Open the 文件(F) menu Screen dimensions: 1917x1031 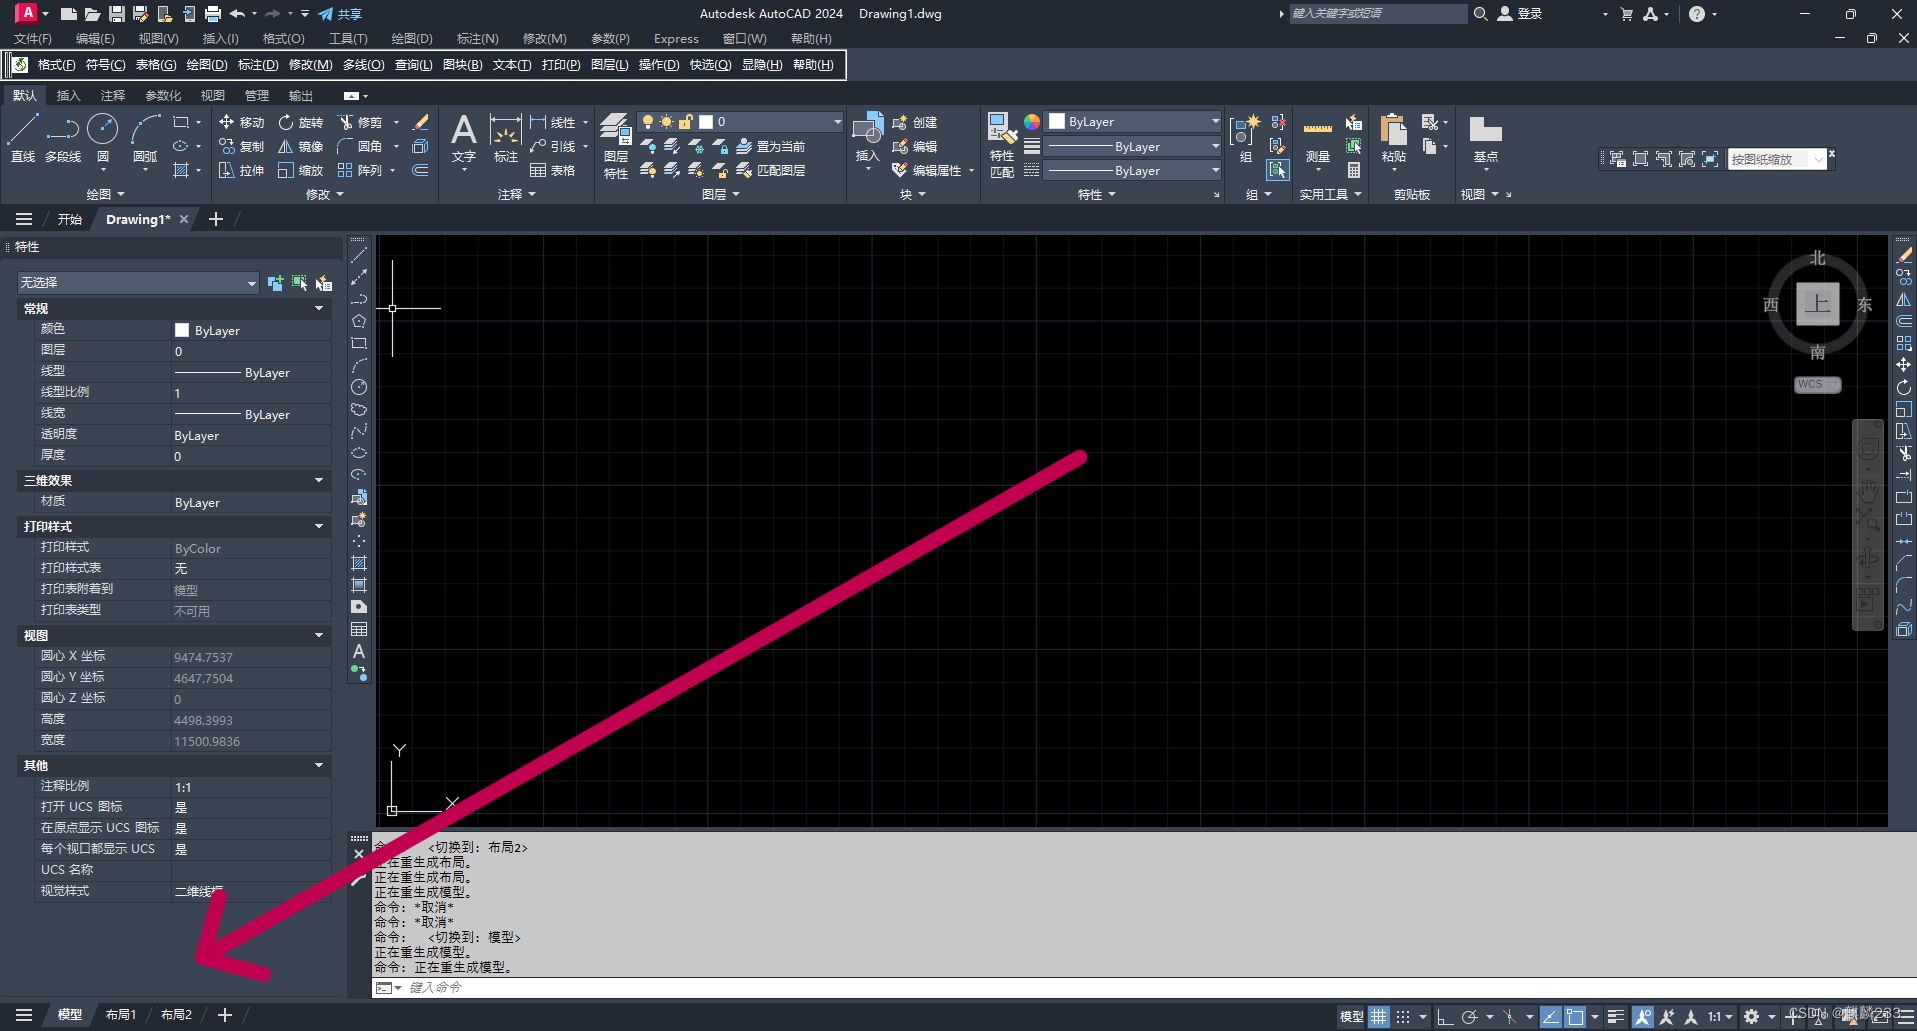[32, 38]
